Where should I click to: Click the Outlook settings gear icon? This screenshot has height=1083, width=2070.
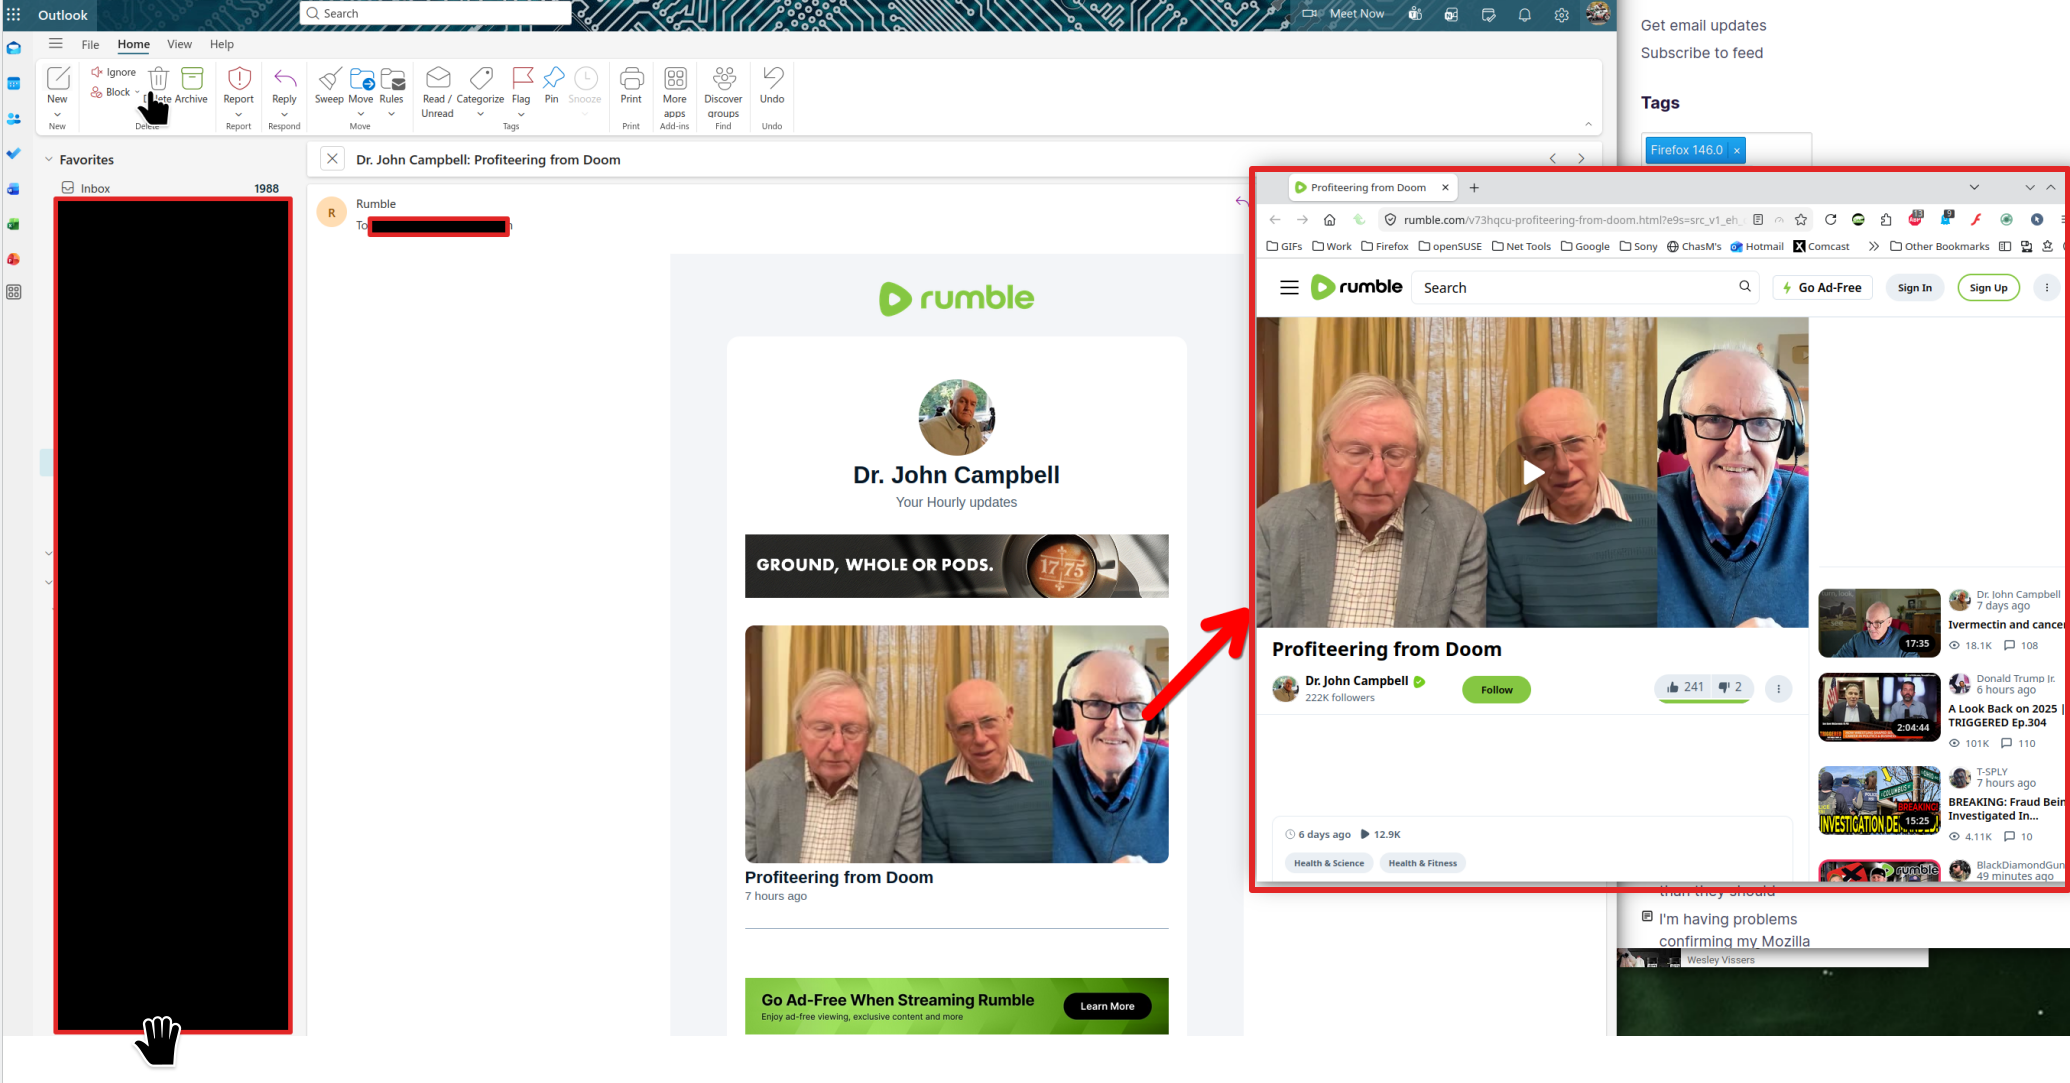[x=1561, y=15]
